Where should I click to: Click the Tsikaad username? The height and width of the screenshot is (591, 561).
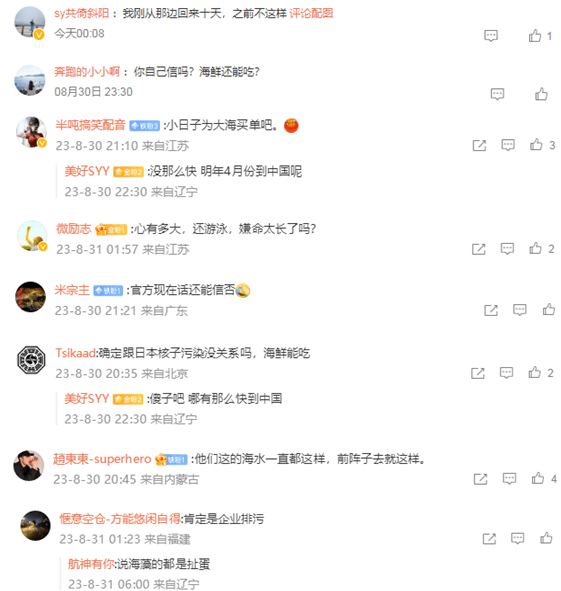tap(76, 353)
